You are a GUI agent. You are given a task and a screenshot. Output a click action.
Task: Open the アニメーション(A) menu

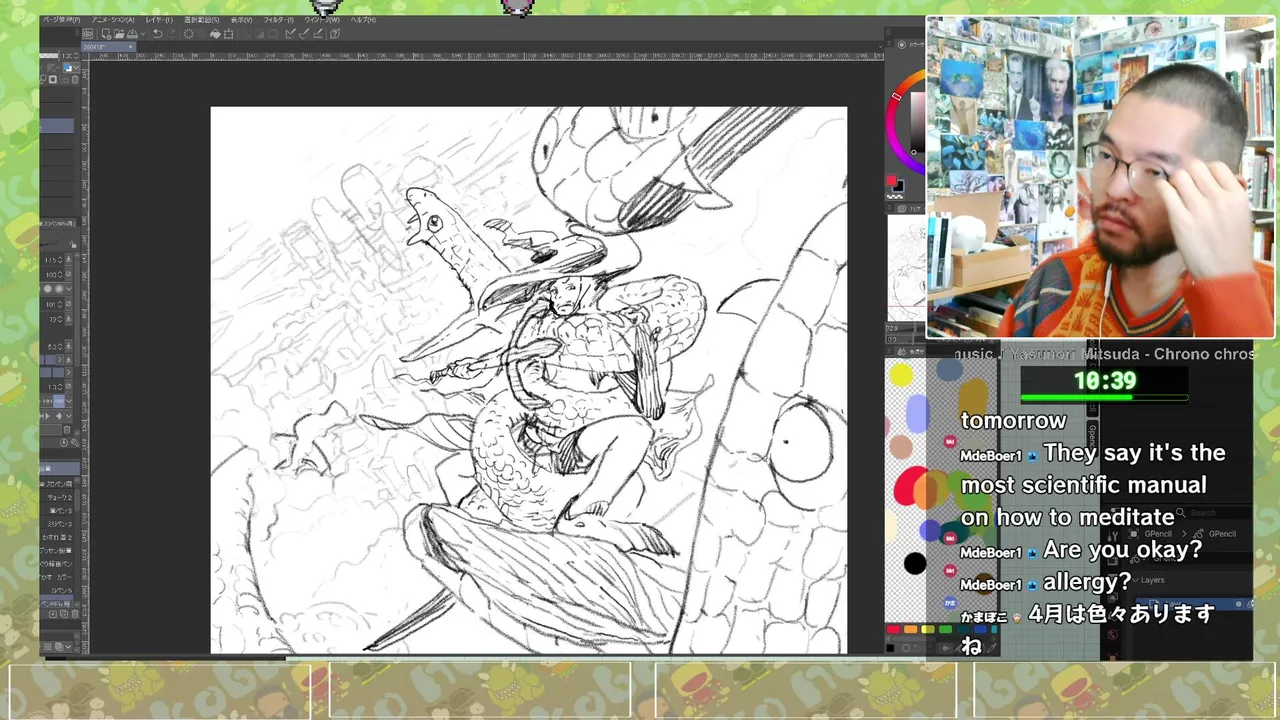[x=113, y=20]
